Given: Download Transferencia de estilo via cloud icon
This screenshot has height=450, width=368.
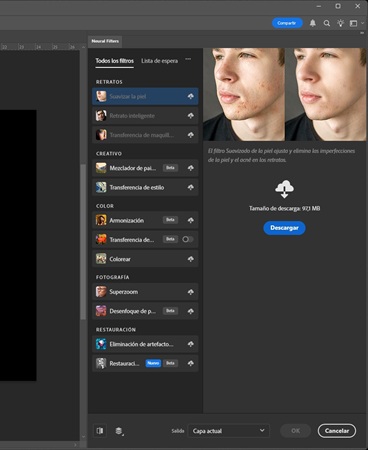Looking at the screenshot, I should 190,187.
